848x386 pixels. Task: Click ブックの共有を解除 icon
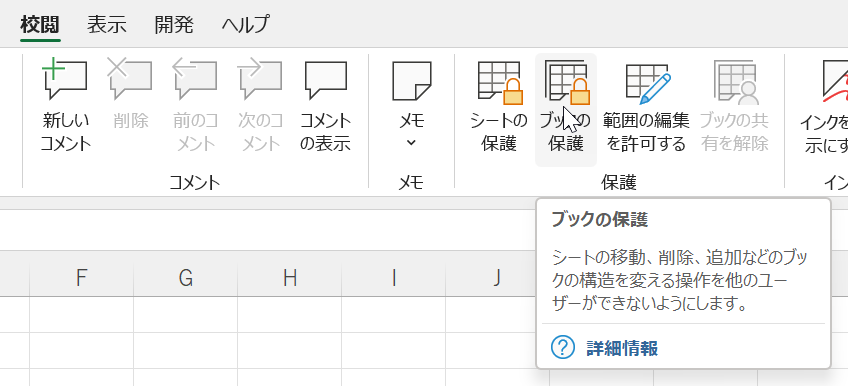point(734,107)
